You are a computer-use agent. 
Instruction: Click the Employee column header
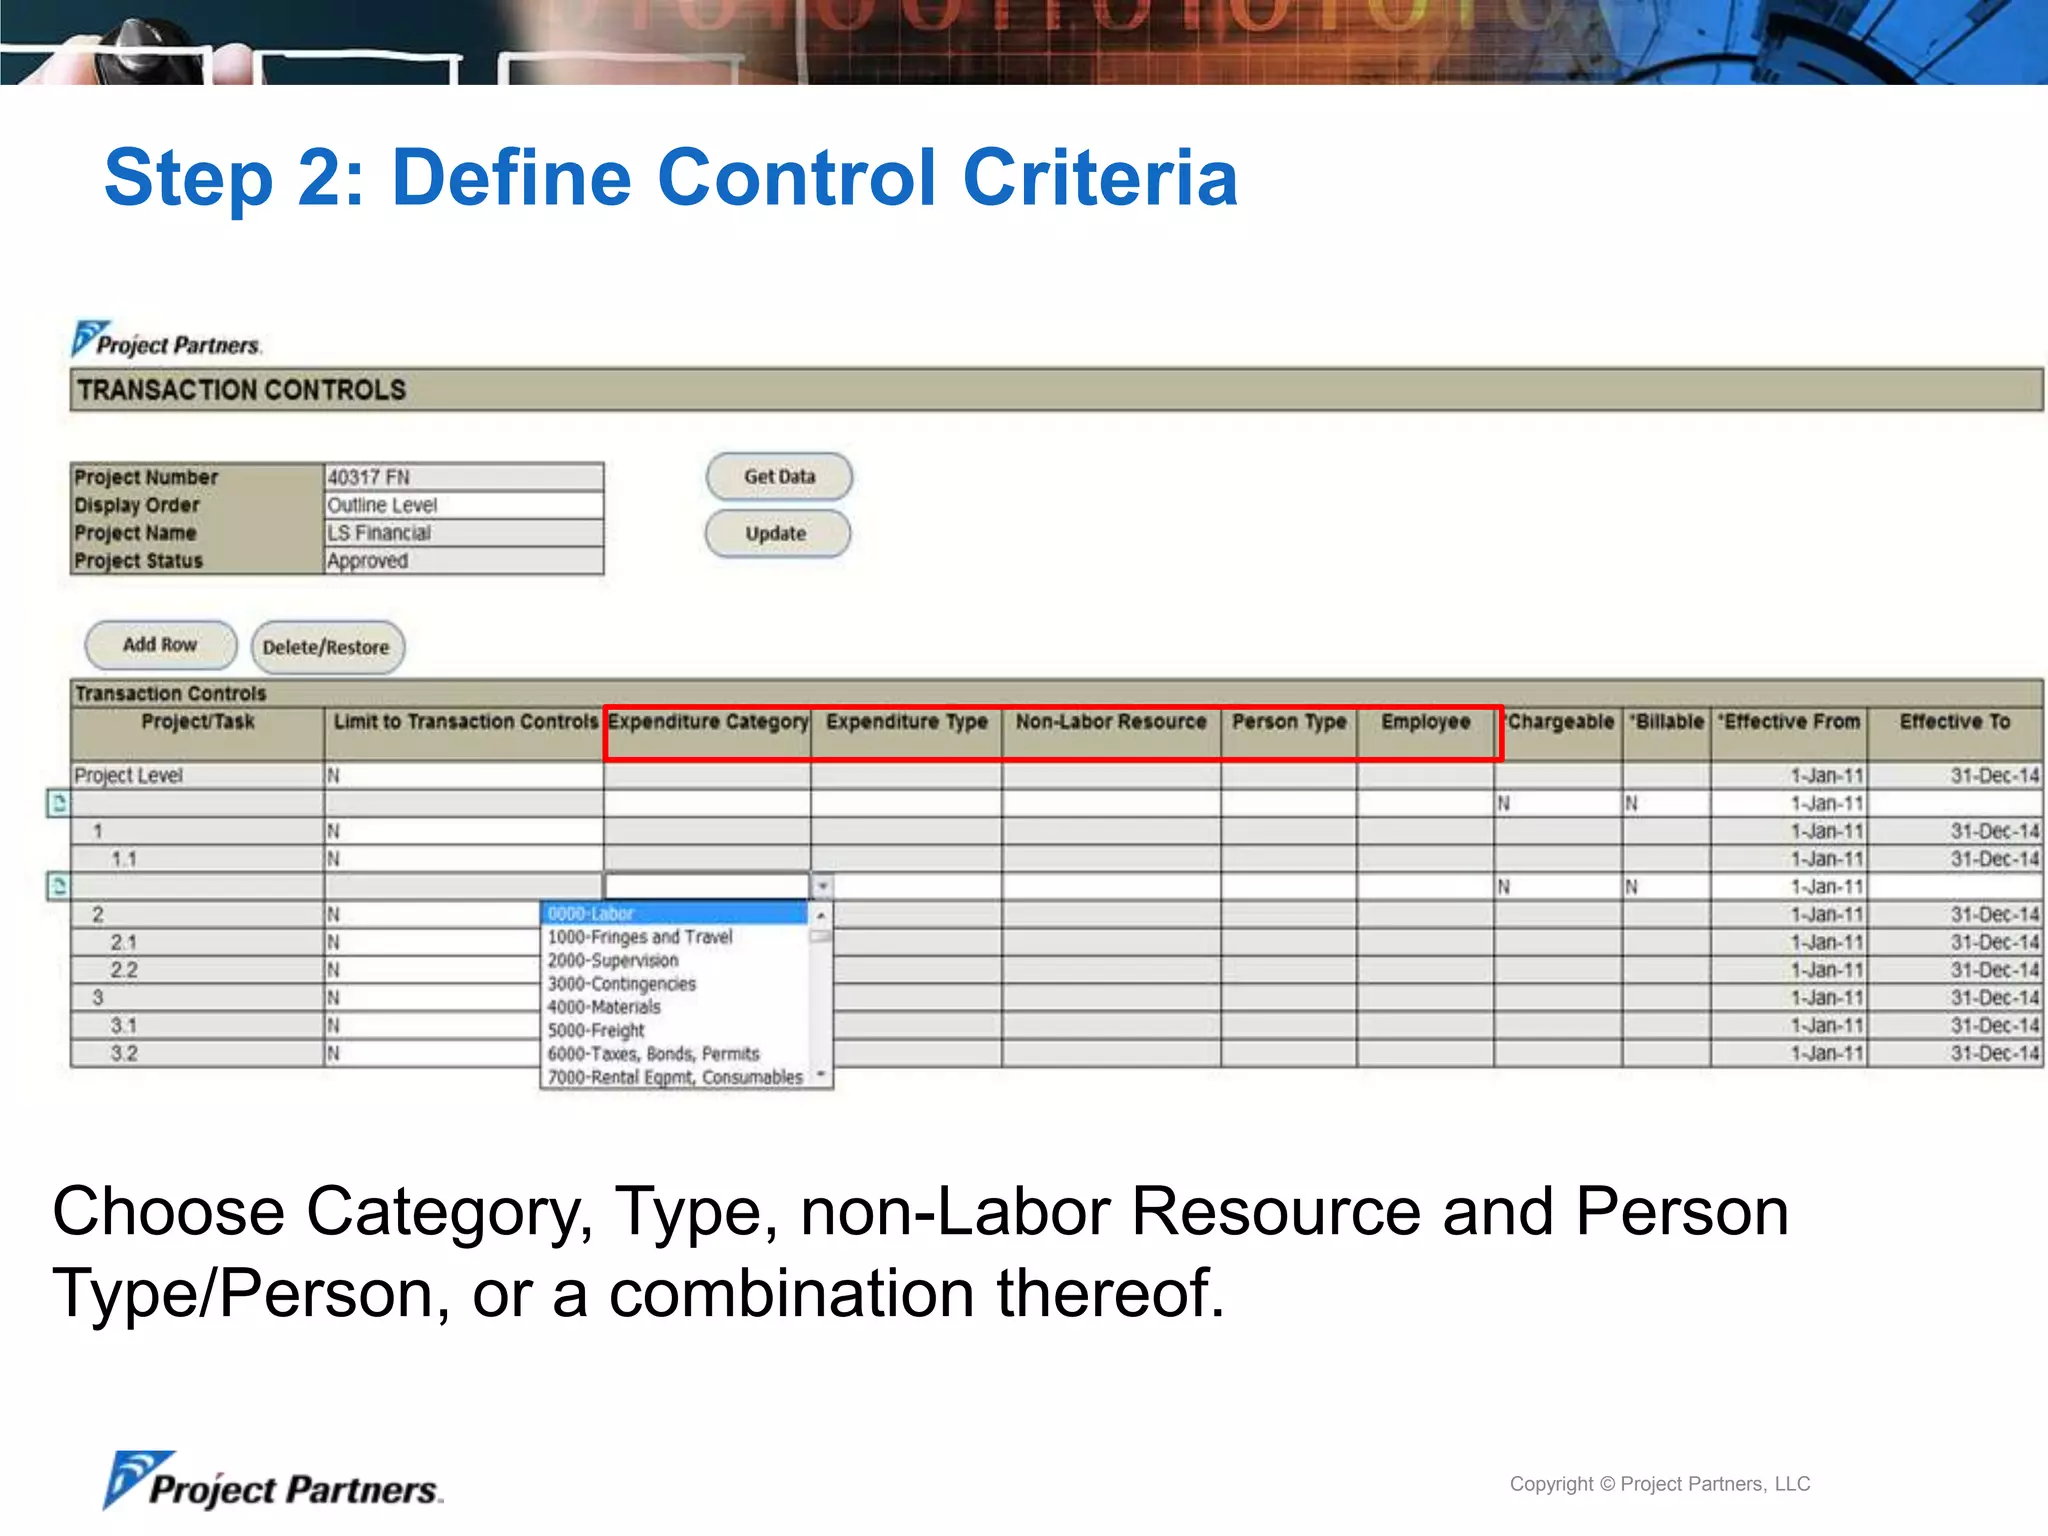(1426, 733)
